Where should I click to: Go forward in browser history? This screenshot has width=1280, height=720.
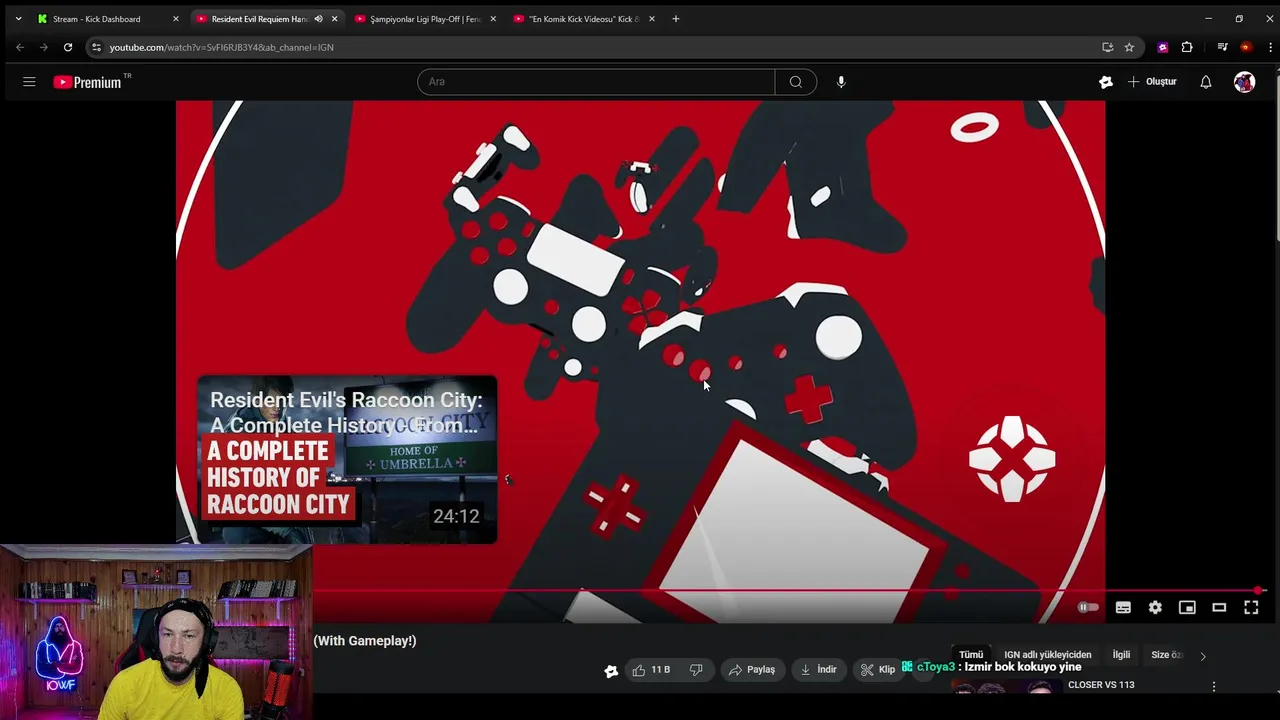point(44,47)
